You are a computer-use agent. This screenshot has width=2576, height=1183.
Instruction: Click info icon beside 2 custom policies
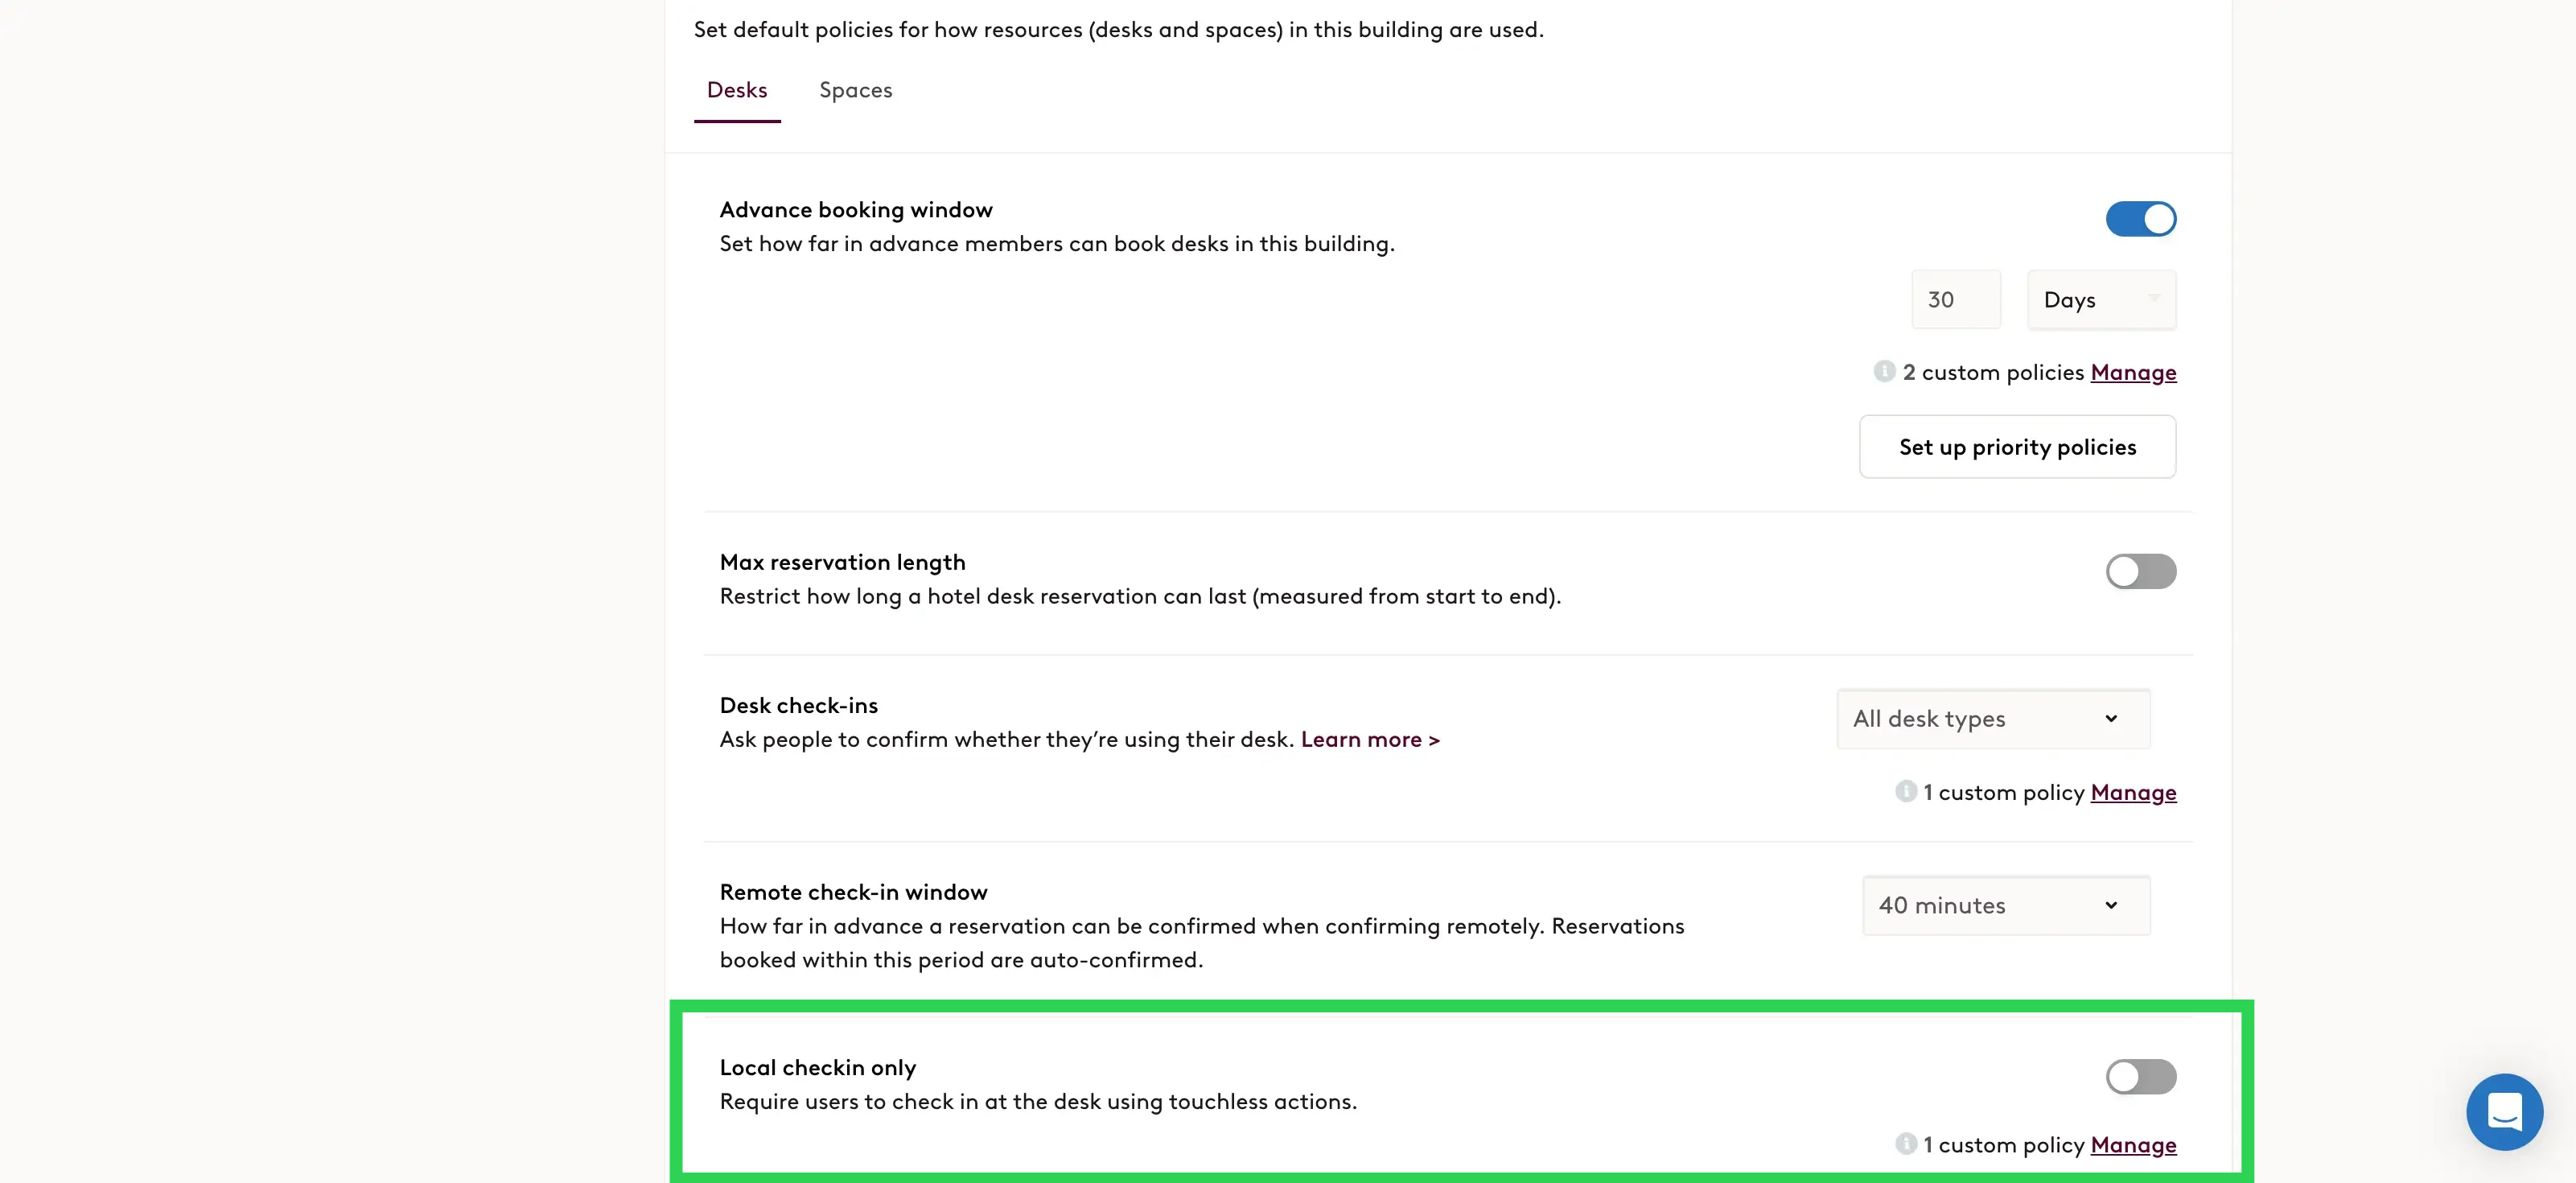[1884, 371]
